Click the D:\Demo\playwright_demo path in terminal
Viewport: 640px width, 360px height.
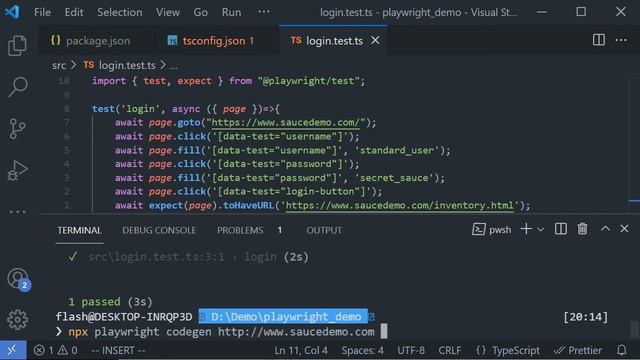[286, 317]
